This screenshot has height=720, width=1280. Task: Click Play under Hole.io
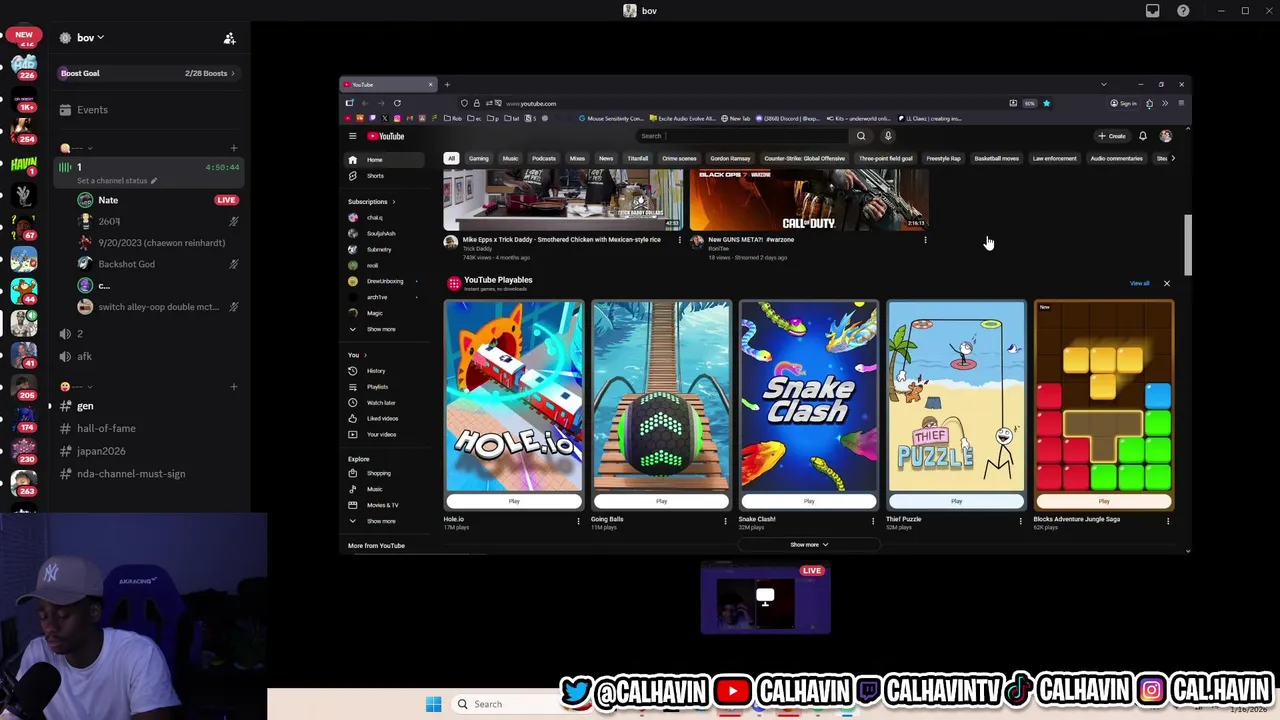[x=514, y=501]
